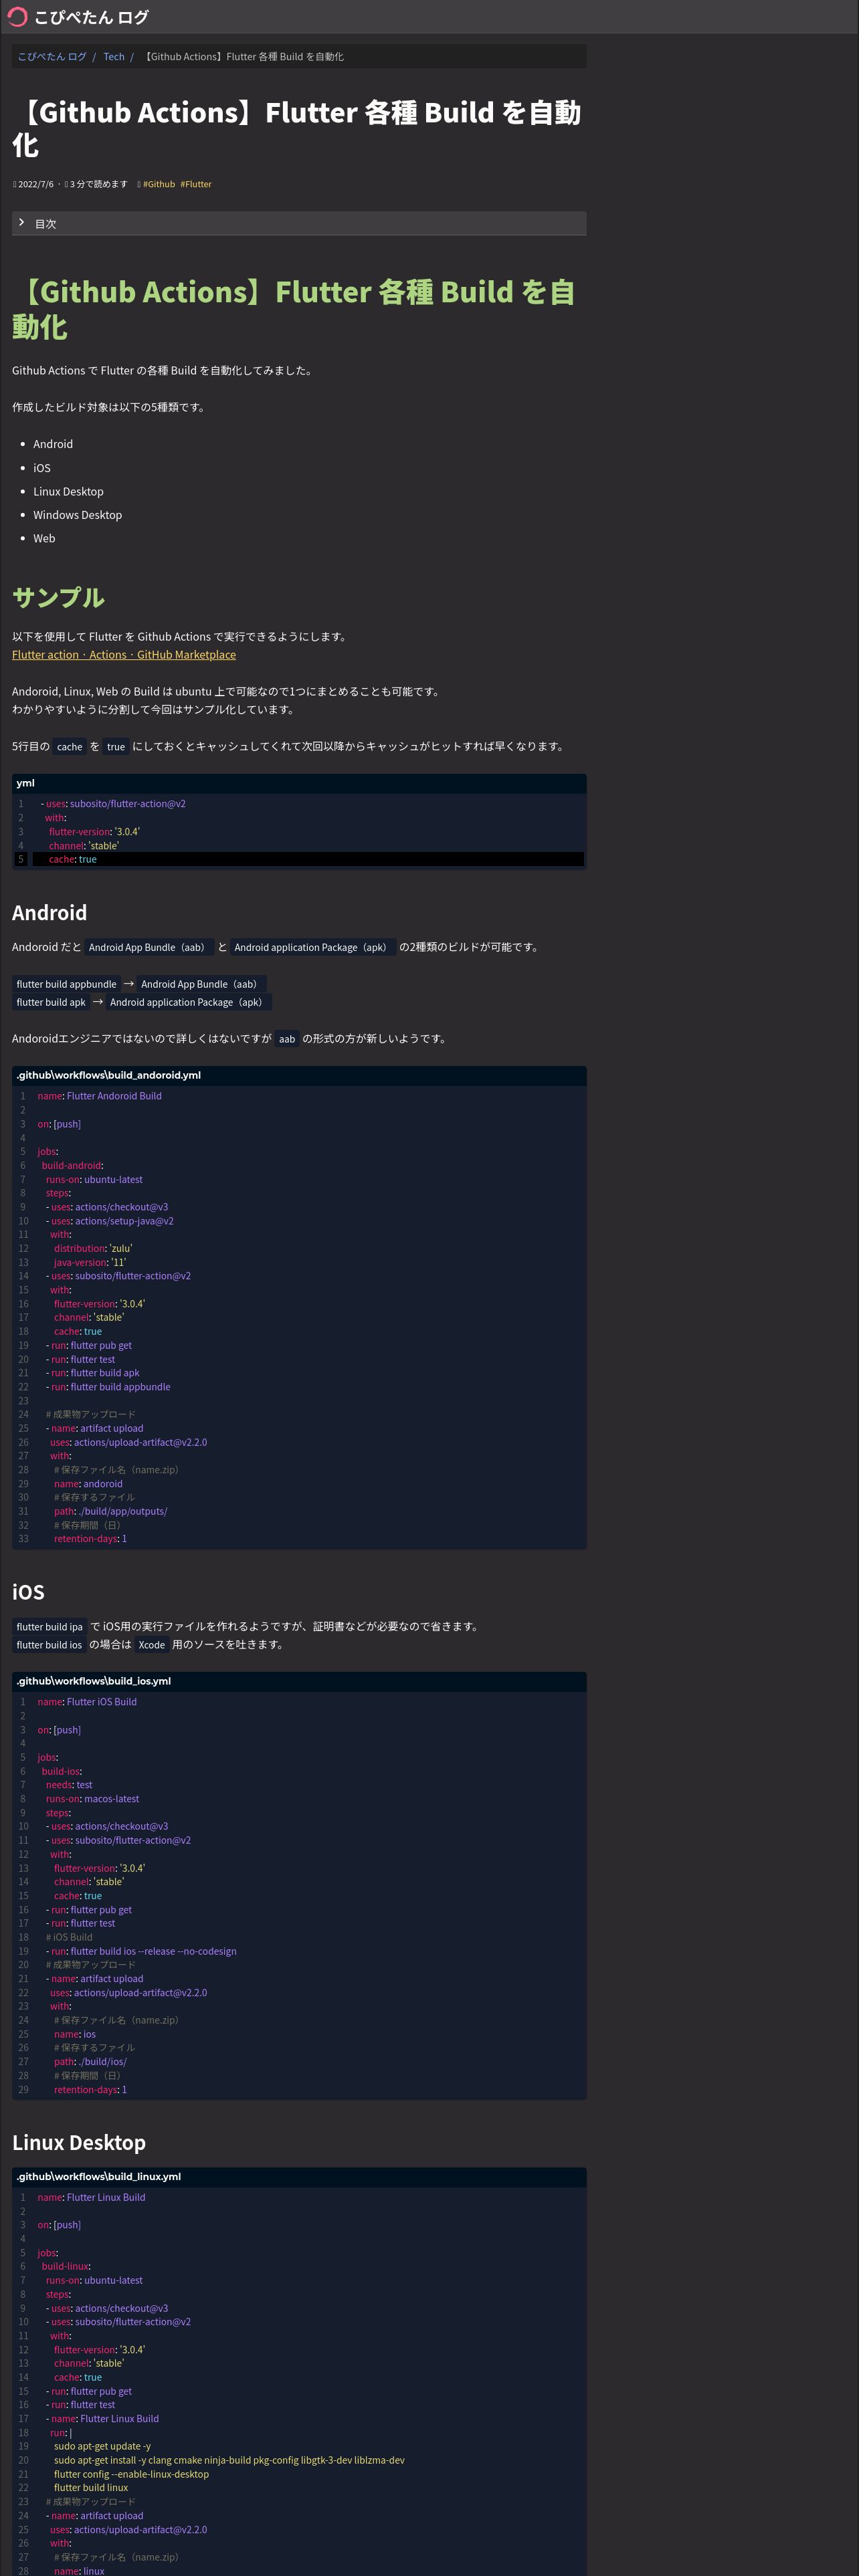Image resolution: width=859 pixels, height=2576 pixels.
Task: Click the build_andoroid.yml file name header
Action: tap(108, 1075)
